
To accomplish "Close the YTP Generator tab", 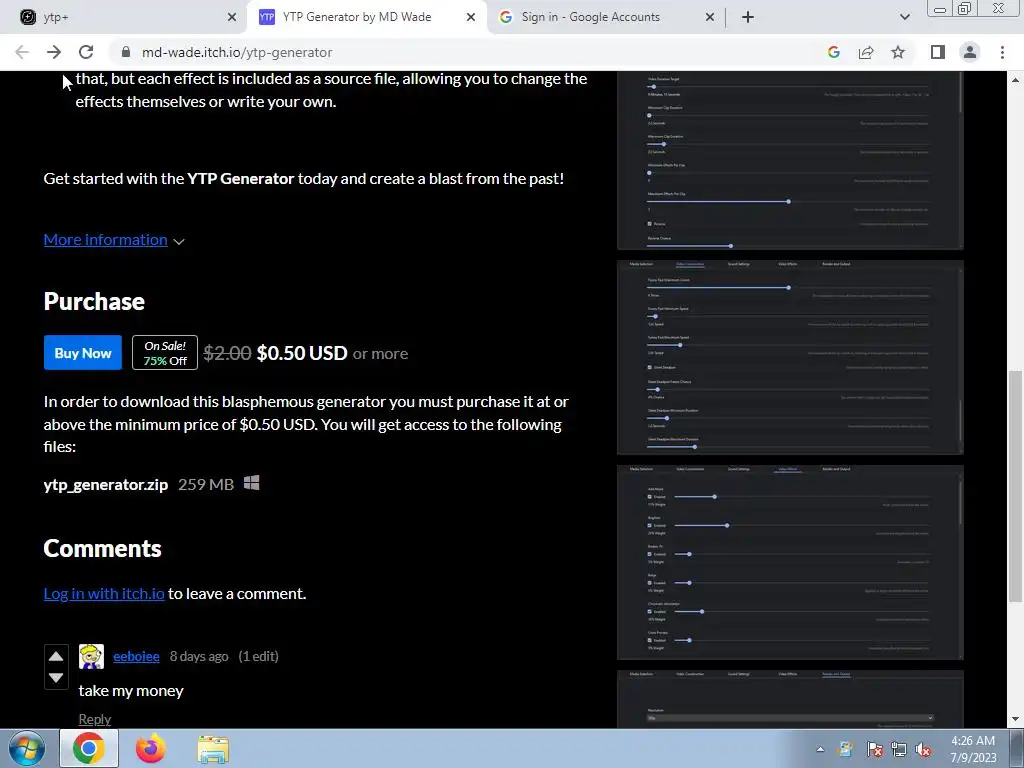I will click(x=471, y=18).
